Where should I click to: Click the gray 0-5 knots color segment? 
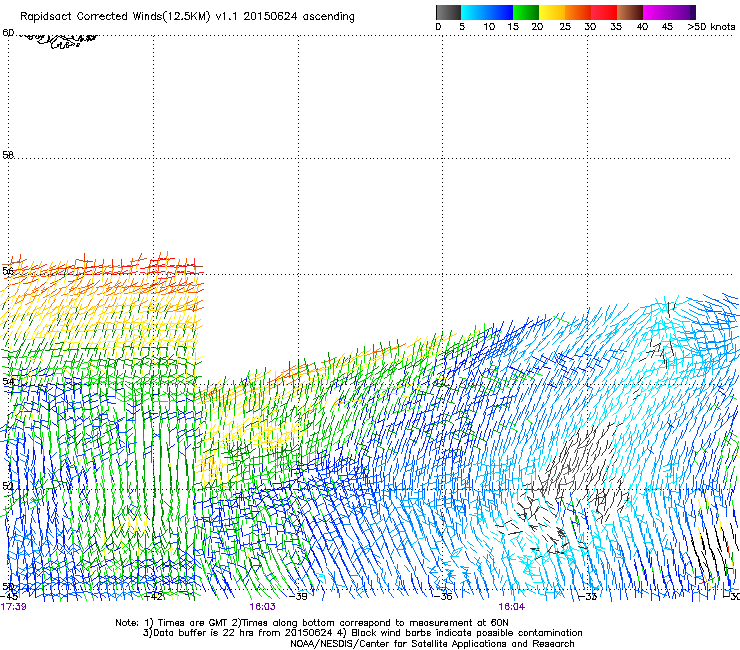pos(448,12)
